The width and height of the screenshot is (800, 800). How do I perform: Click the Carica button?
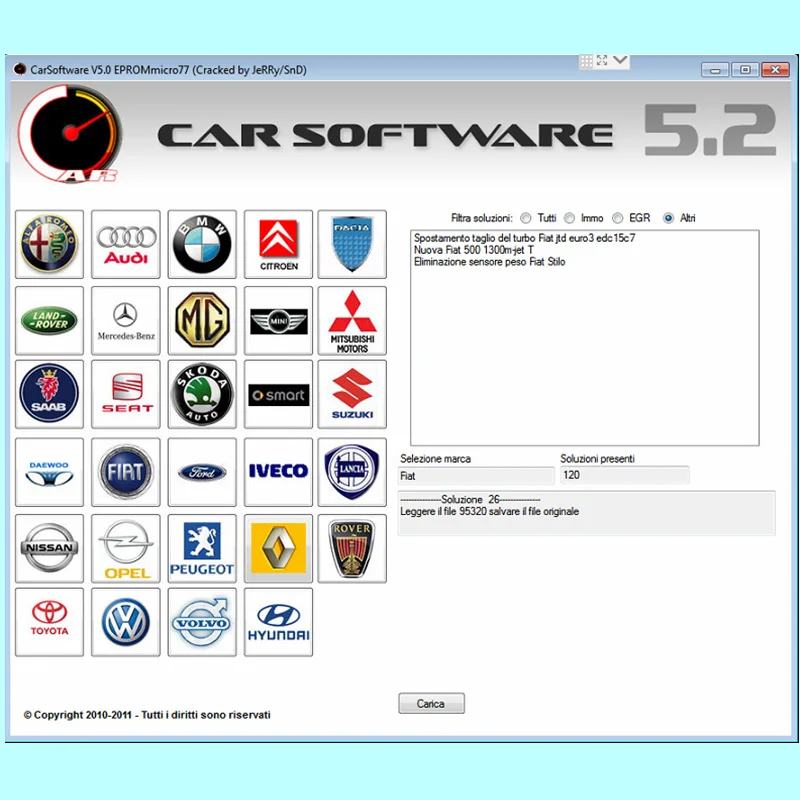431,704
